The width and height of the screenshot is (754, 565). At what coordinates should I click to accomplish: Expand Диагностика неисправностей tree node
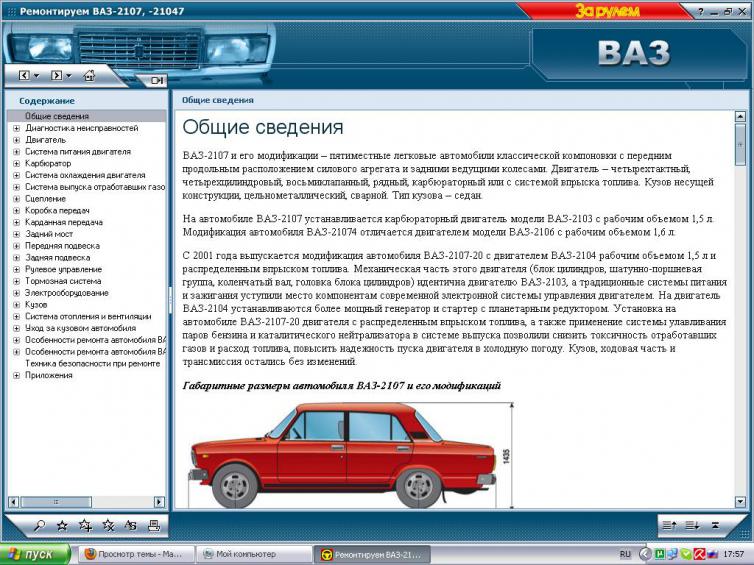click(16, 128)
